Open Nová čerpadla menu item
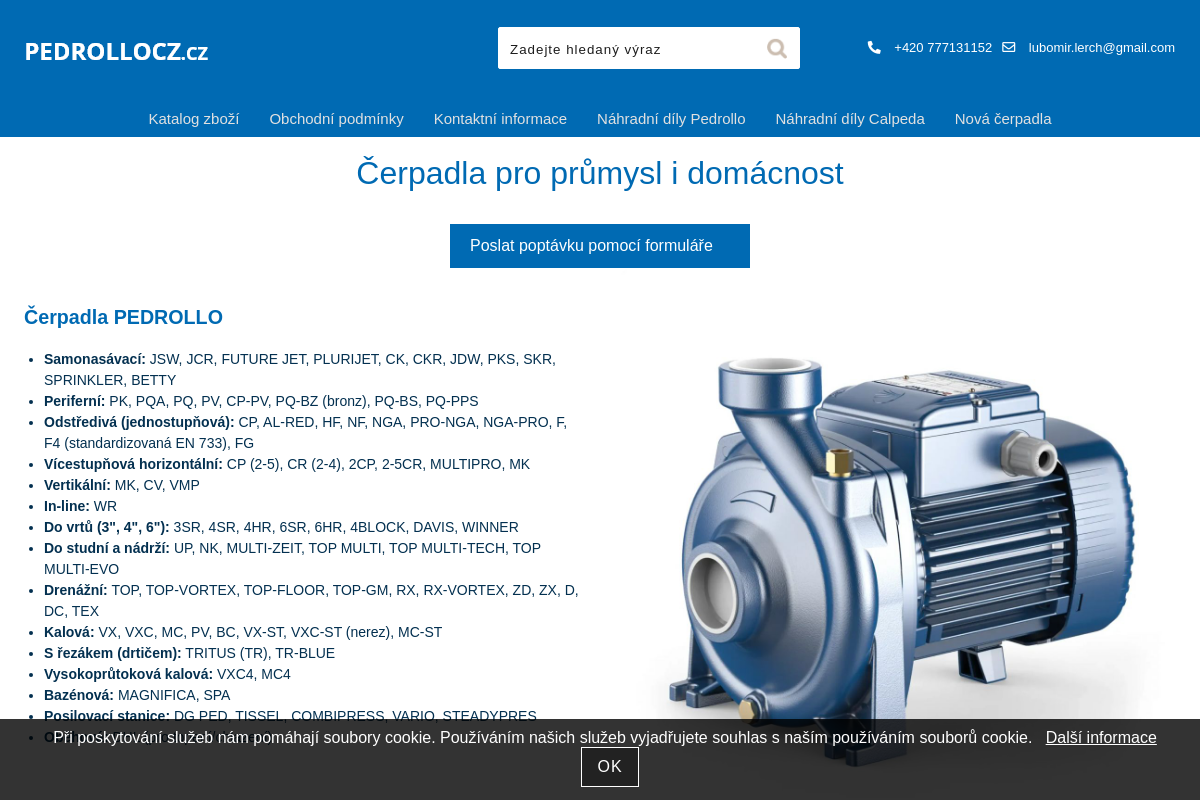 [1003, 118]
